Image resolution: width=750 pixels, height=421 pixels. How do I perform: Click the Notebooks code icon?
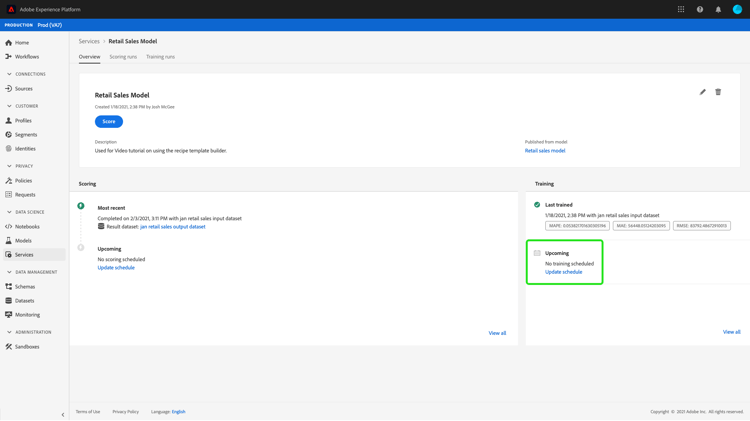click(x=9, y=226)
